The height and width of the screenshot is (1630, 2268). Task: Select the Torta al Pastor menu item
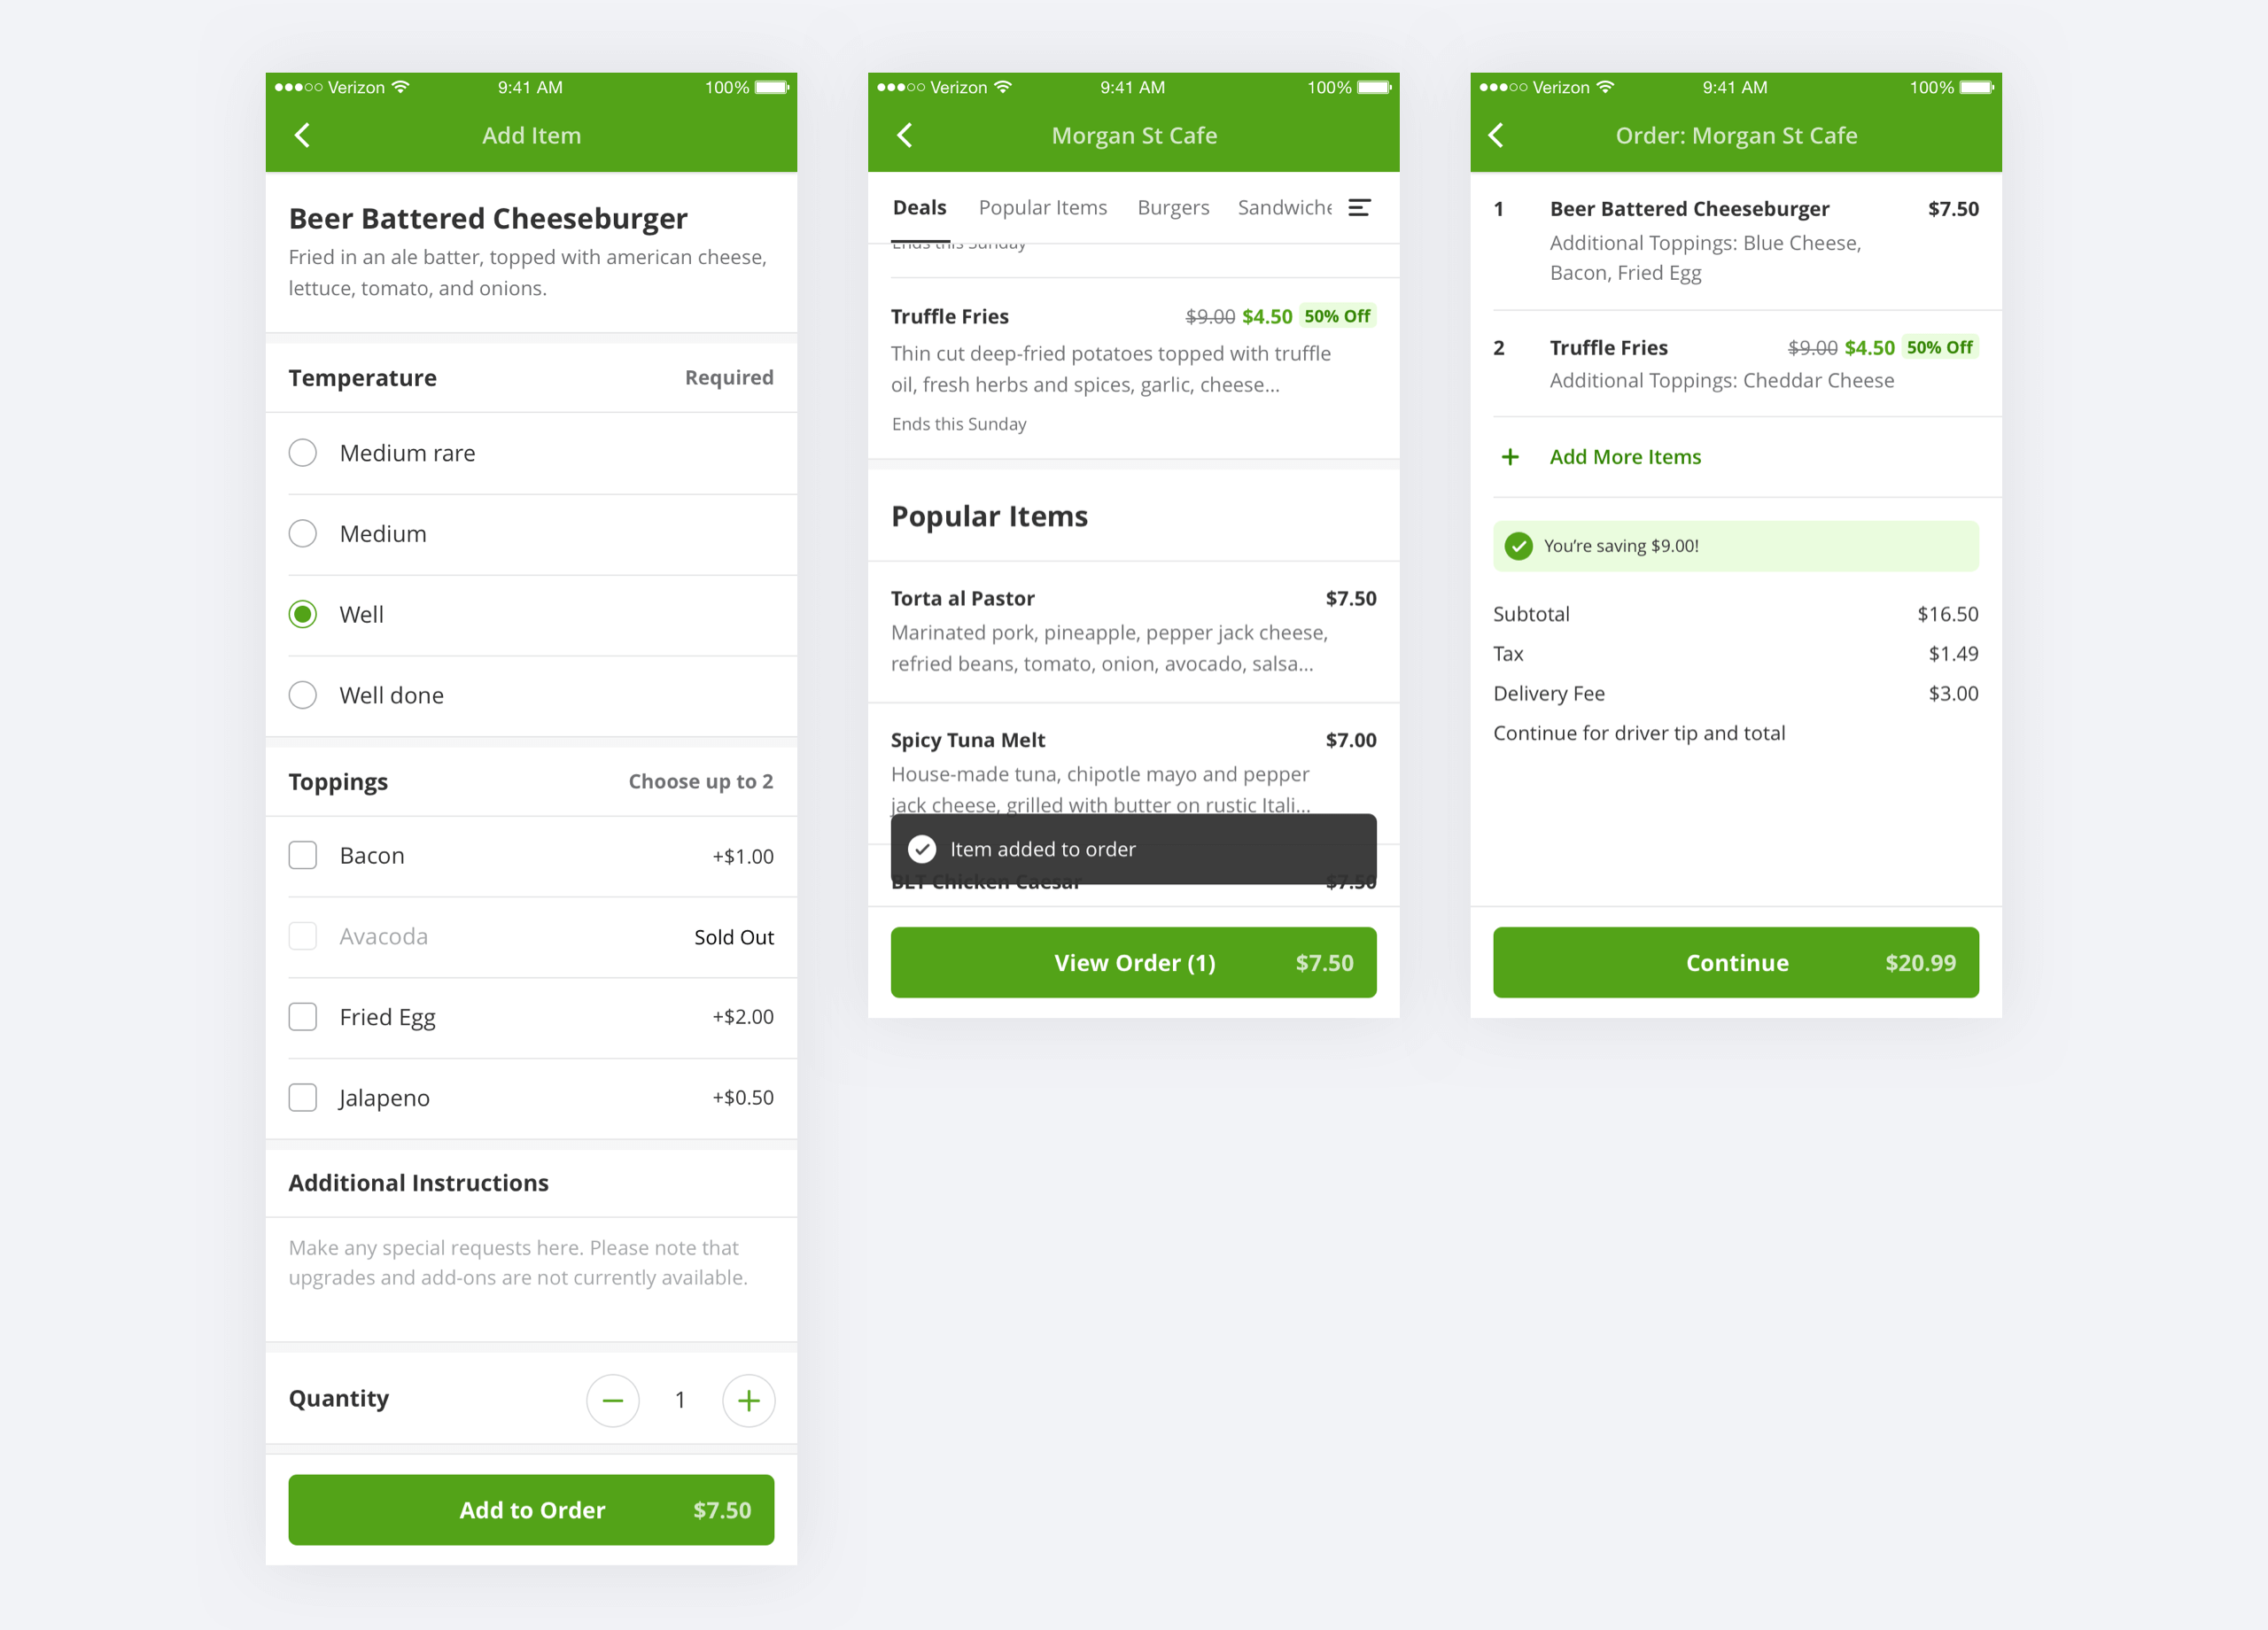pyautogui.click(x=1133, y=631)
